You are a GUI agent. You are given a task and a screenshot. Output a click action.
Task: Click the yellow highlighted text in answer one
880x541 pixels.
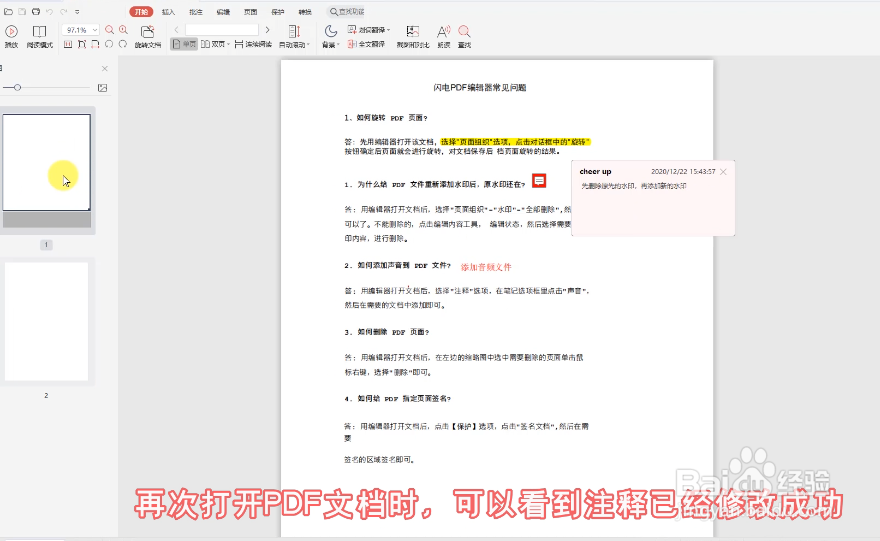[515, 142]
